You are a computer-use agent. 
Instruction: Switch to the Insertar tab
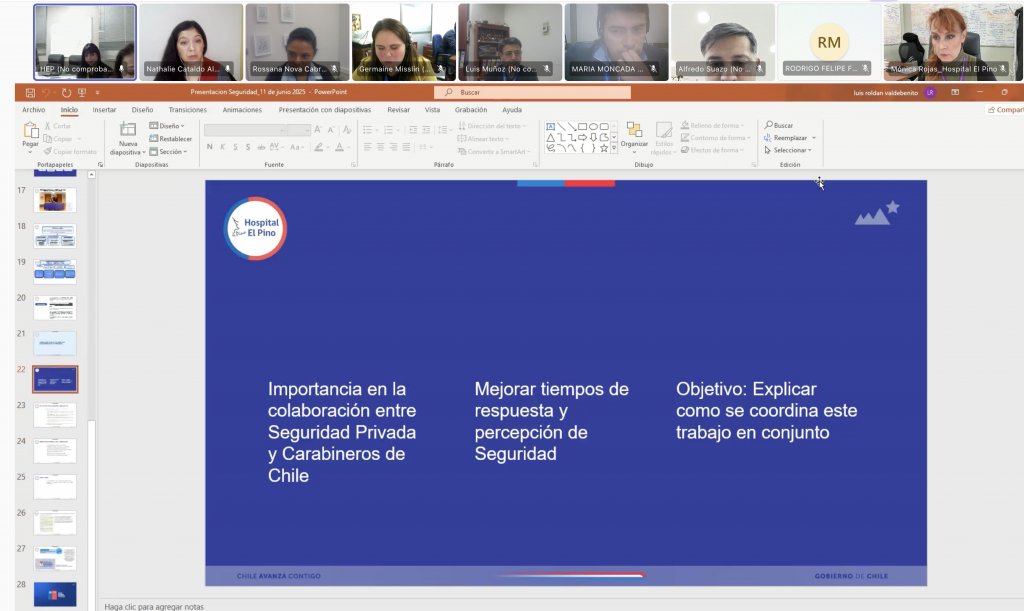104,110
